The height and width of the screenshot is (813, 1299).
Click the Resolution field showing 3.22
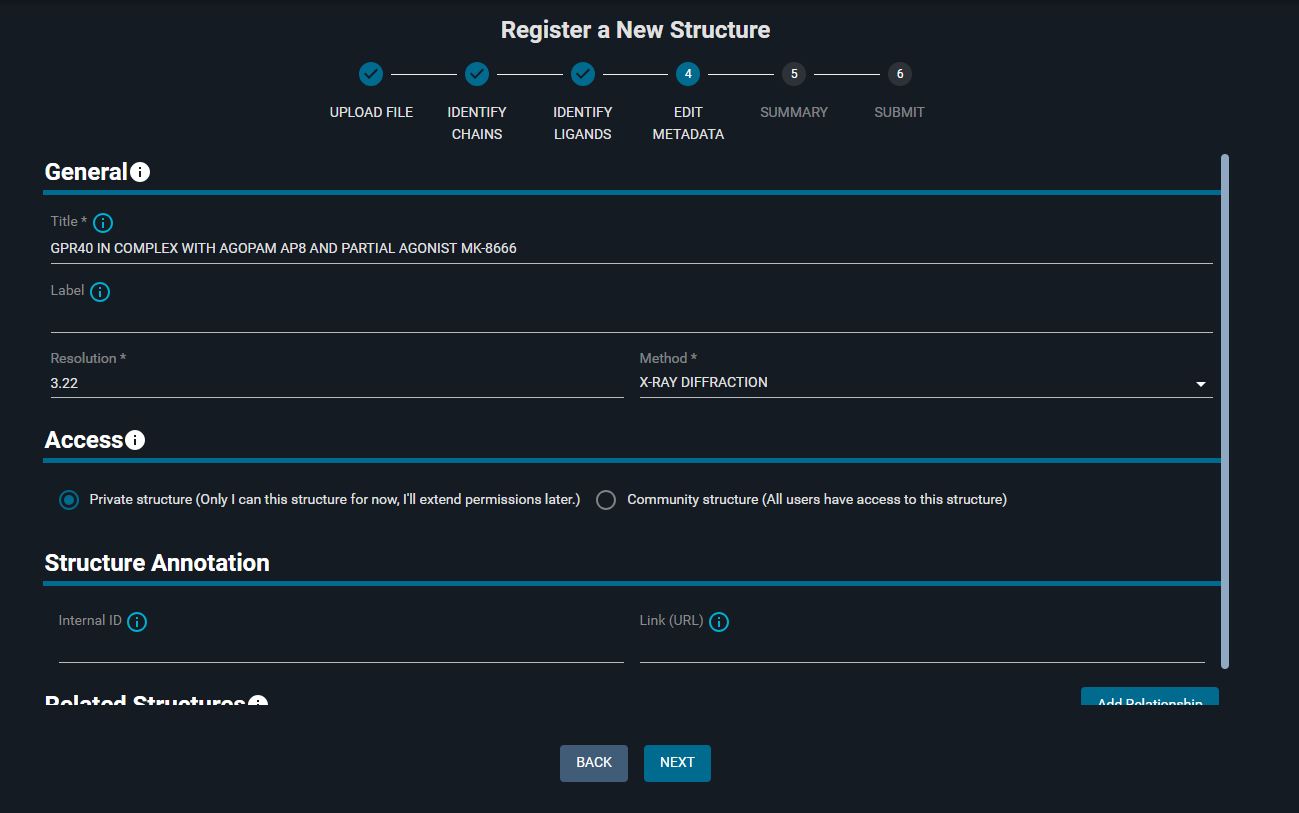(337, 383)
